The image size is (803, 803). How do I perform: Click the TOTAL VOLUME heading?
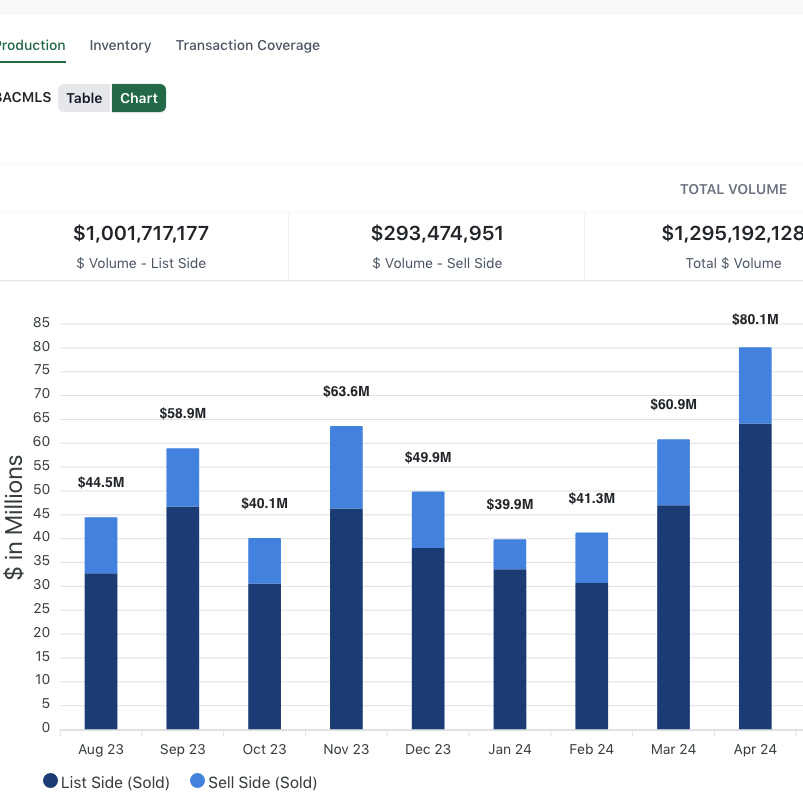(x=733, y=189)
